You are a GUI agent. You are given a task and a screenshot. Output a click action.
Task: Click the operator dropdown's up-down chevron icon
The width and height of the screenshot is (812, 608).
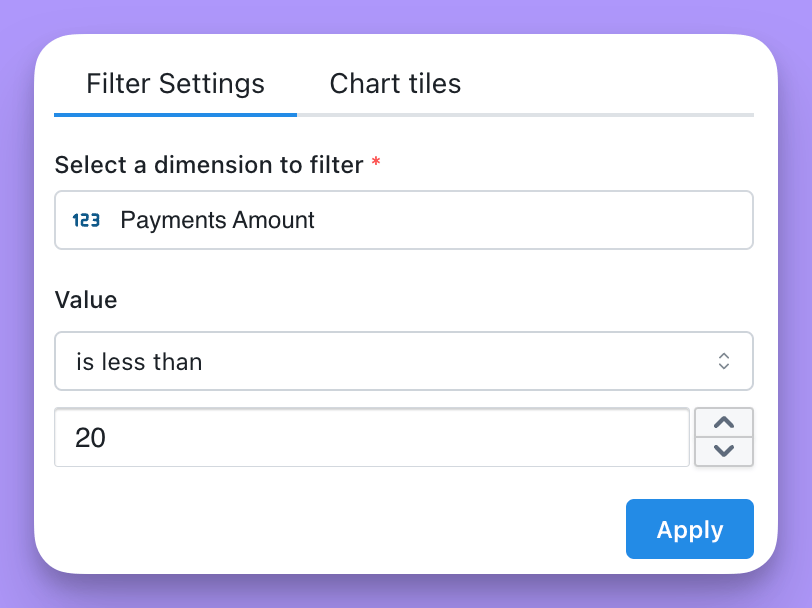pyautogui.click(x=723, y=361)
